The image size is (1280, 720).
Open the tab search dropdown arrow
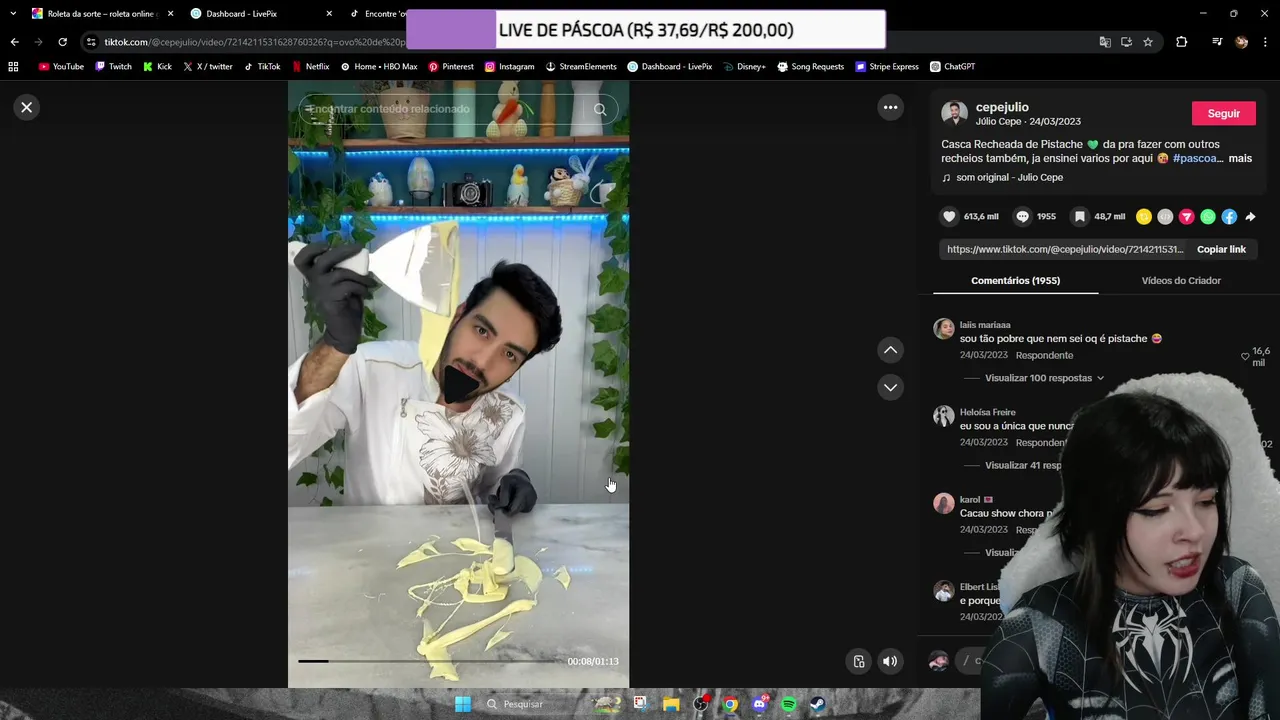point(13,13)
